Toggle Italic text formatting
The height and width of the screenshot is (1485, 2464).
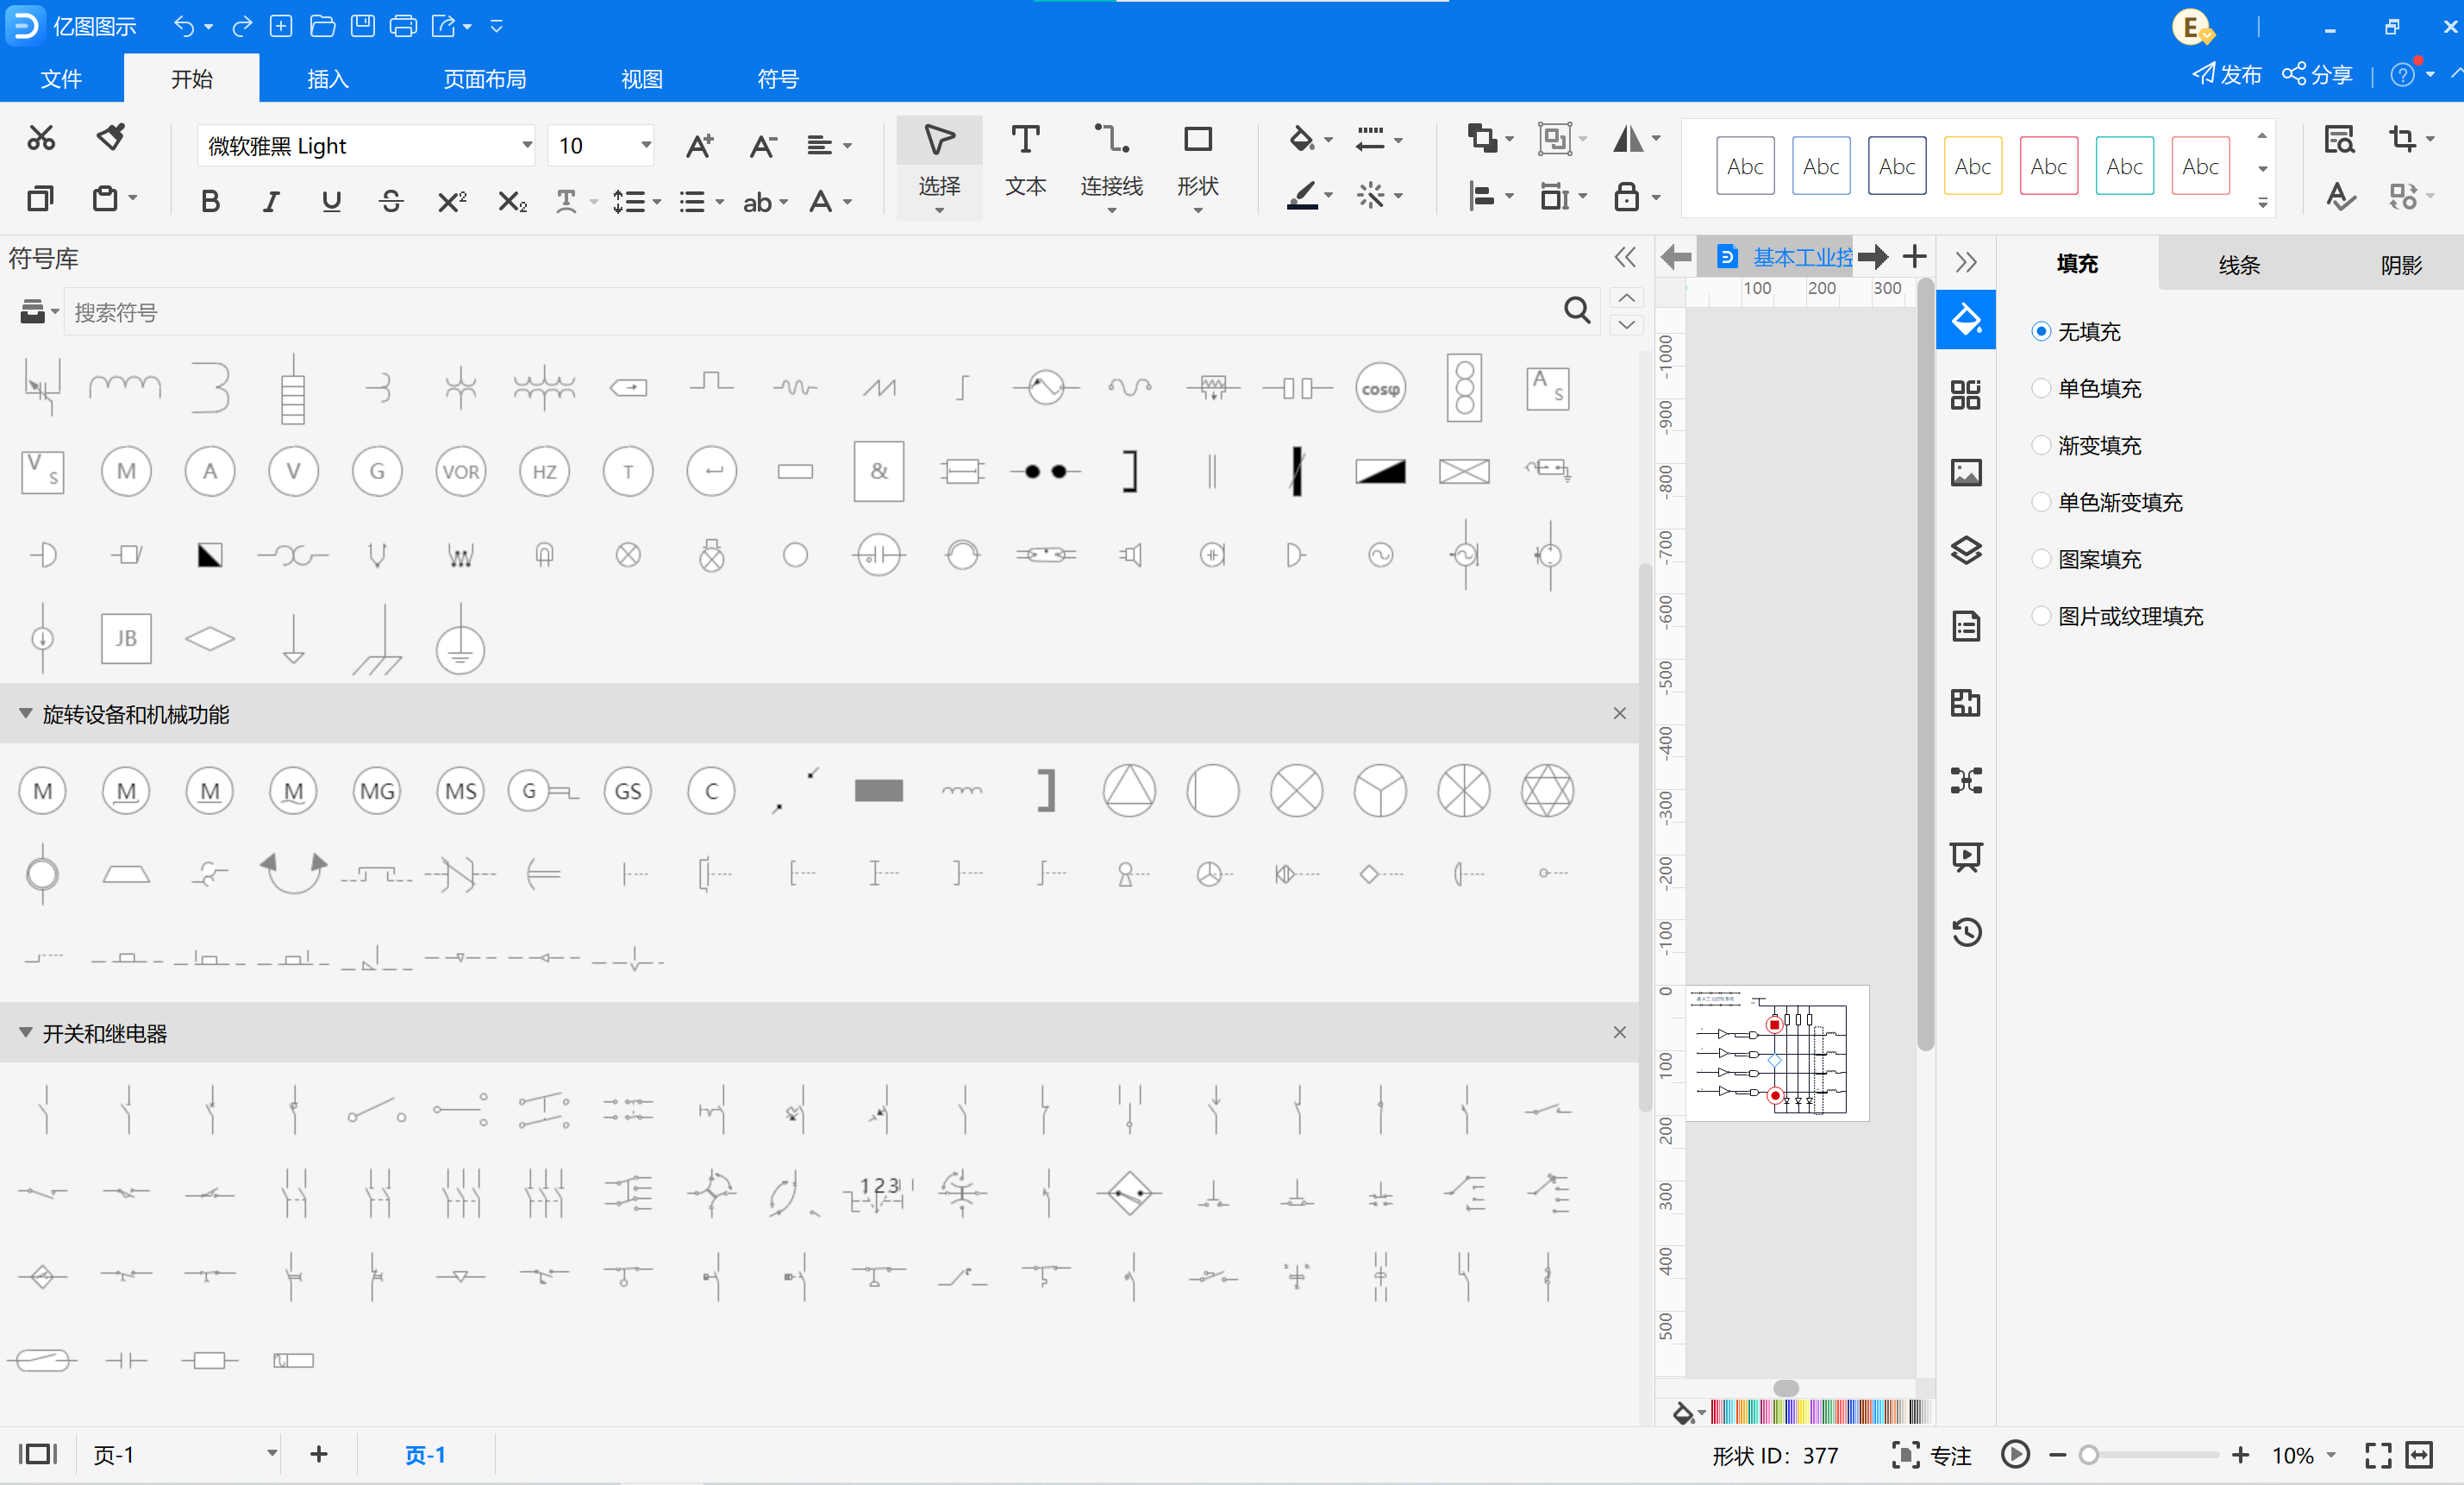point(270,202)
